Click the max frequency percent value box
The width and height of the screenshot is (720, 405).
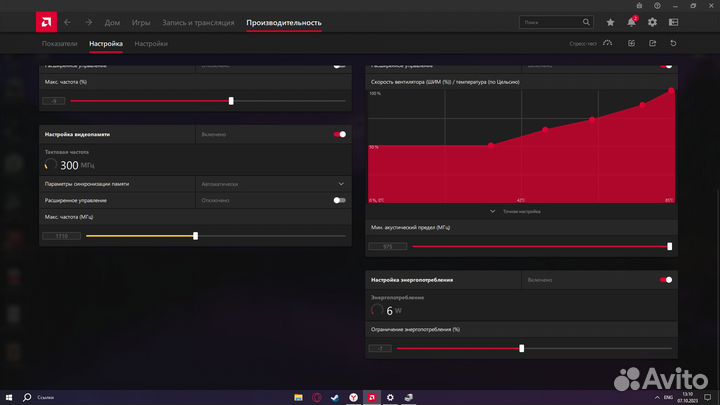point(54,101)
